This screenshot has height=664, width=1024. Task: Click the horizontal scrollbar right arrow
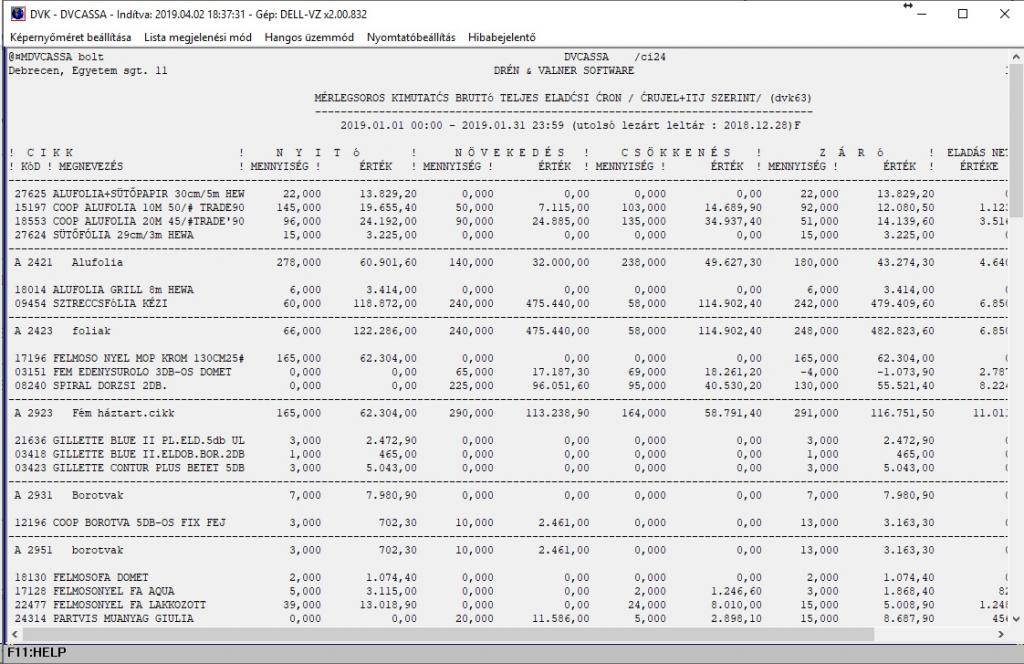pyautogui.click(x=1001, y=634)
